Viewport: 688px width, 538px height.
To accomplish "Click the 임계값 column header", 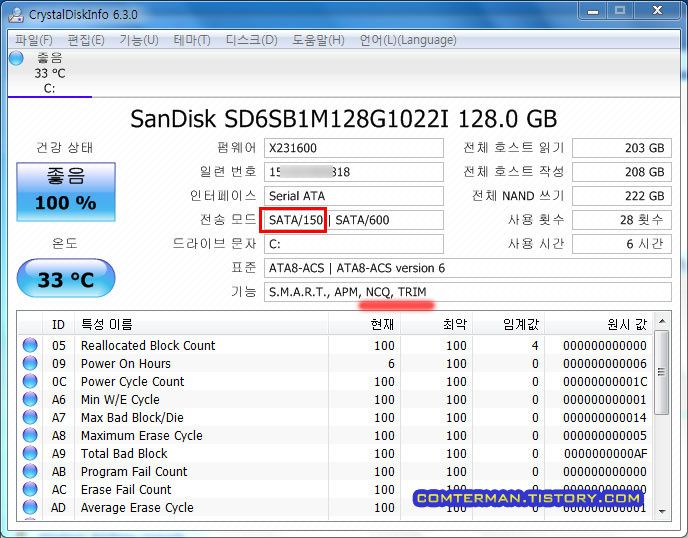I will 508,324.
